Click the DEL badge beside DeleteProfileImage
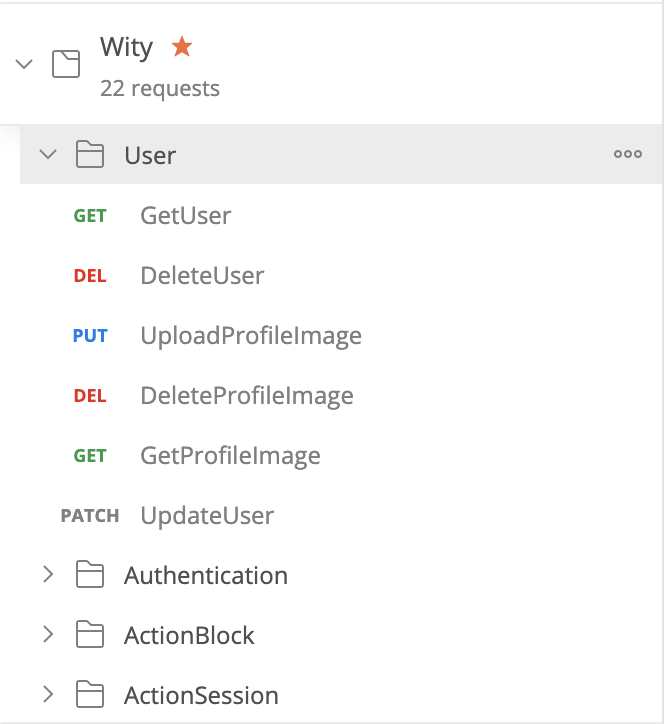The height and width of the screenshot is (724, 664). 90,396
